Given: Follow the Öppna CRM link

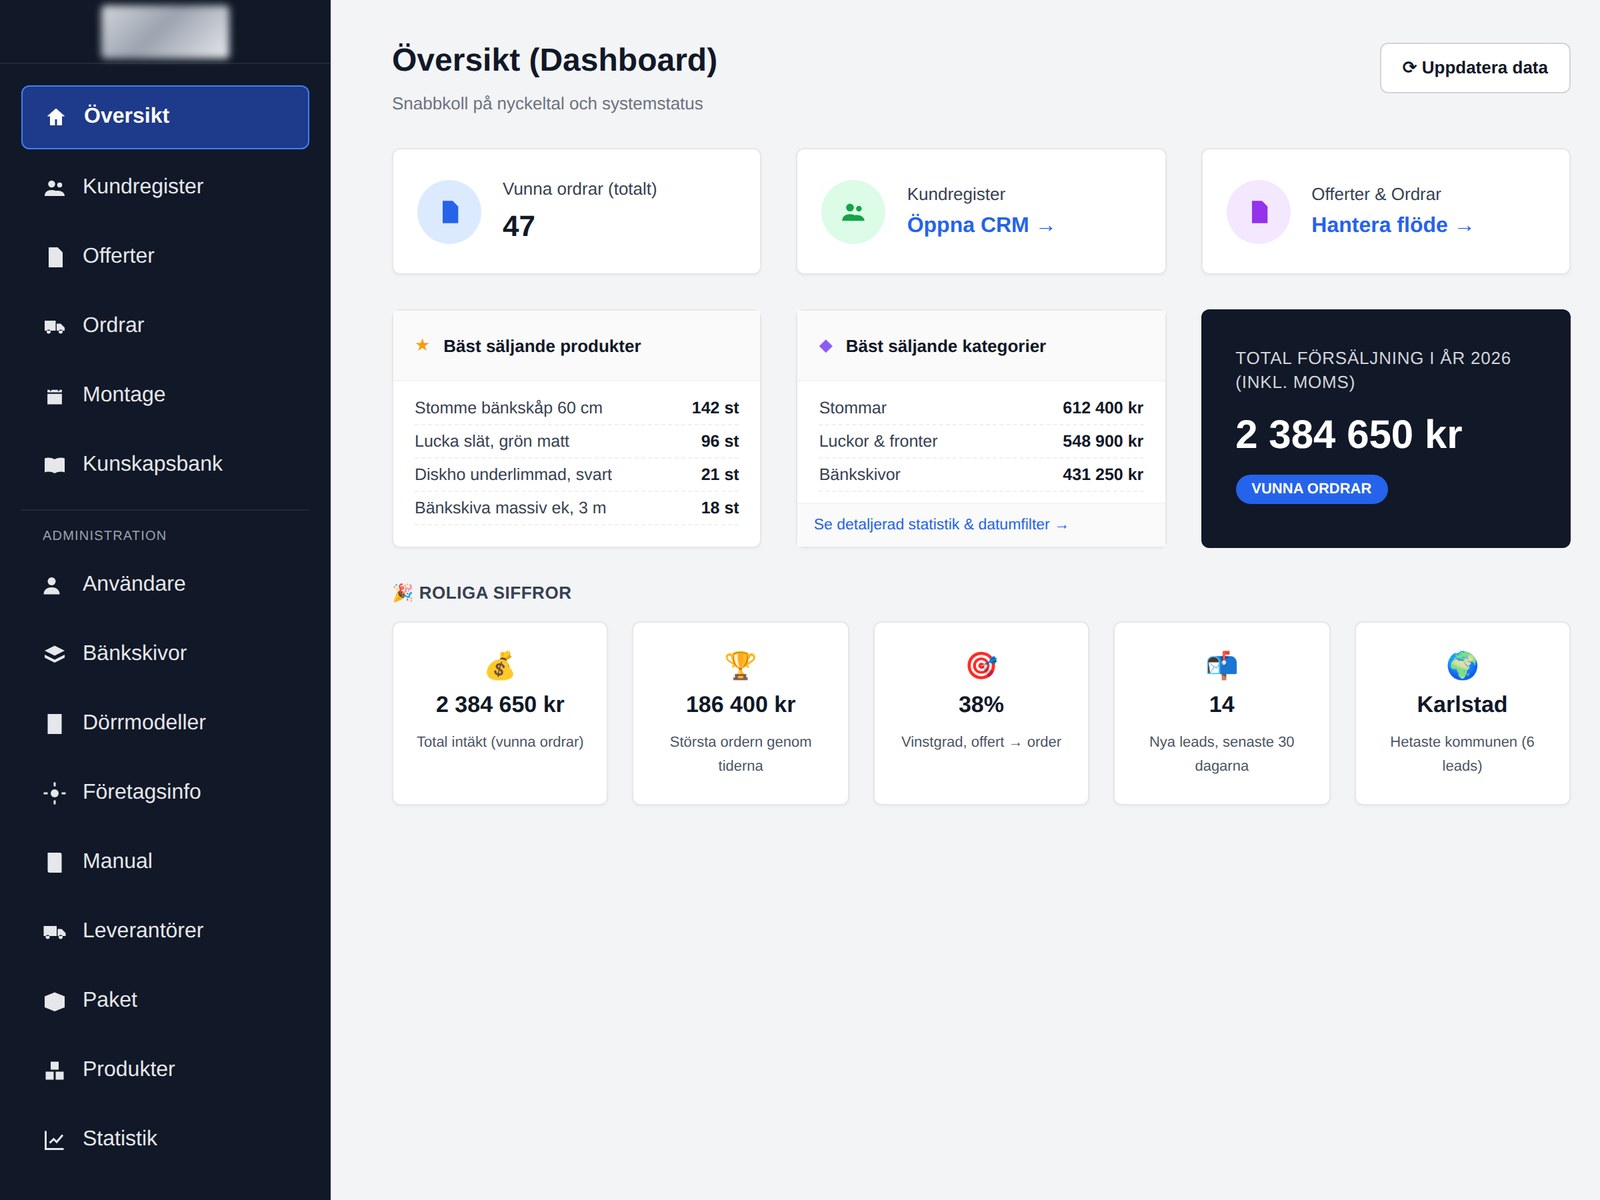Looking at the screenshot, I should pos(980,225).
